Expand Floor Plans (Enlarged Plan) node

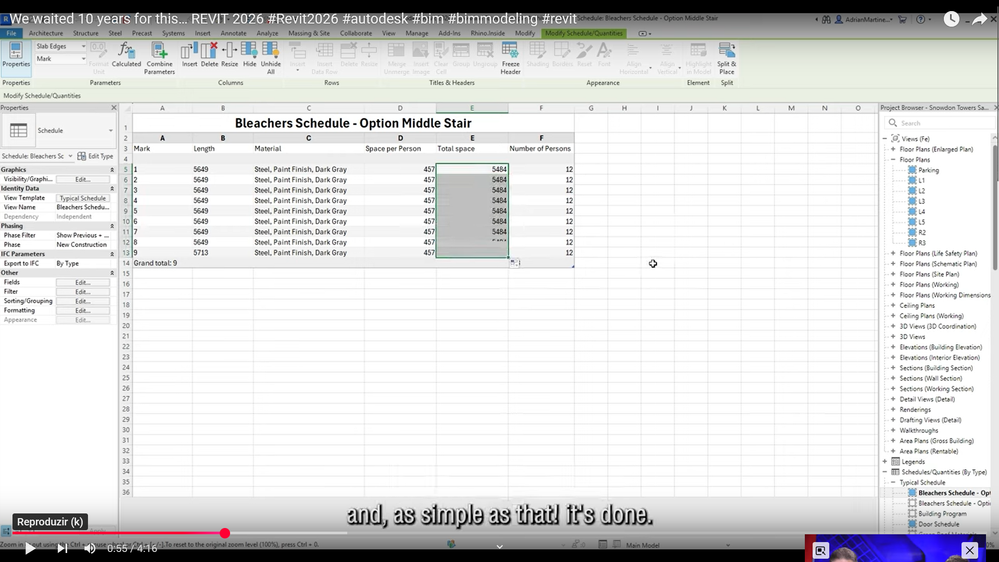[893, 149]
